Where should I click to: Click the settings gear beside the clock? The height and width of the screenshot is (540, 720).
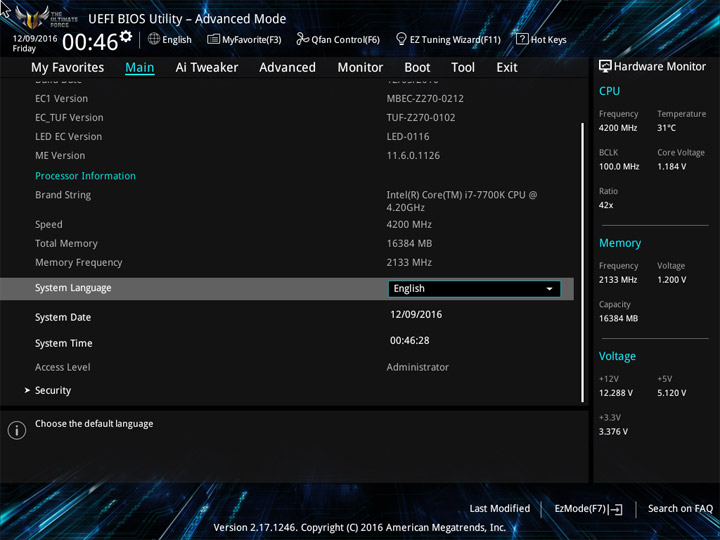click(126, 36)
